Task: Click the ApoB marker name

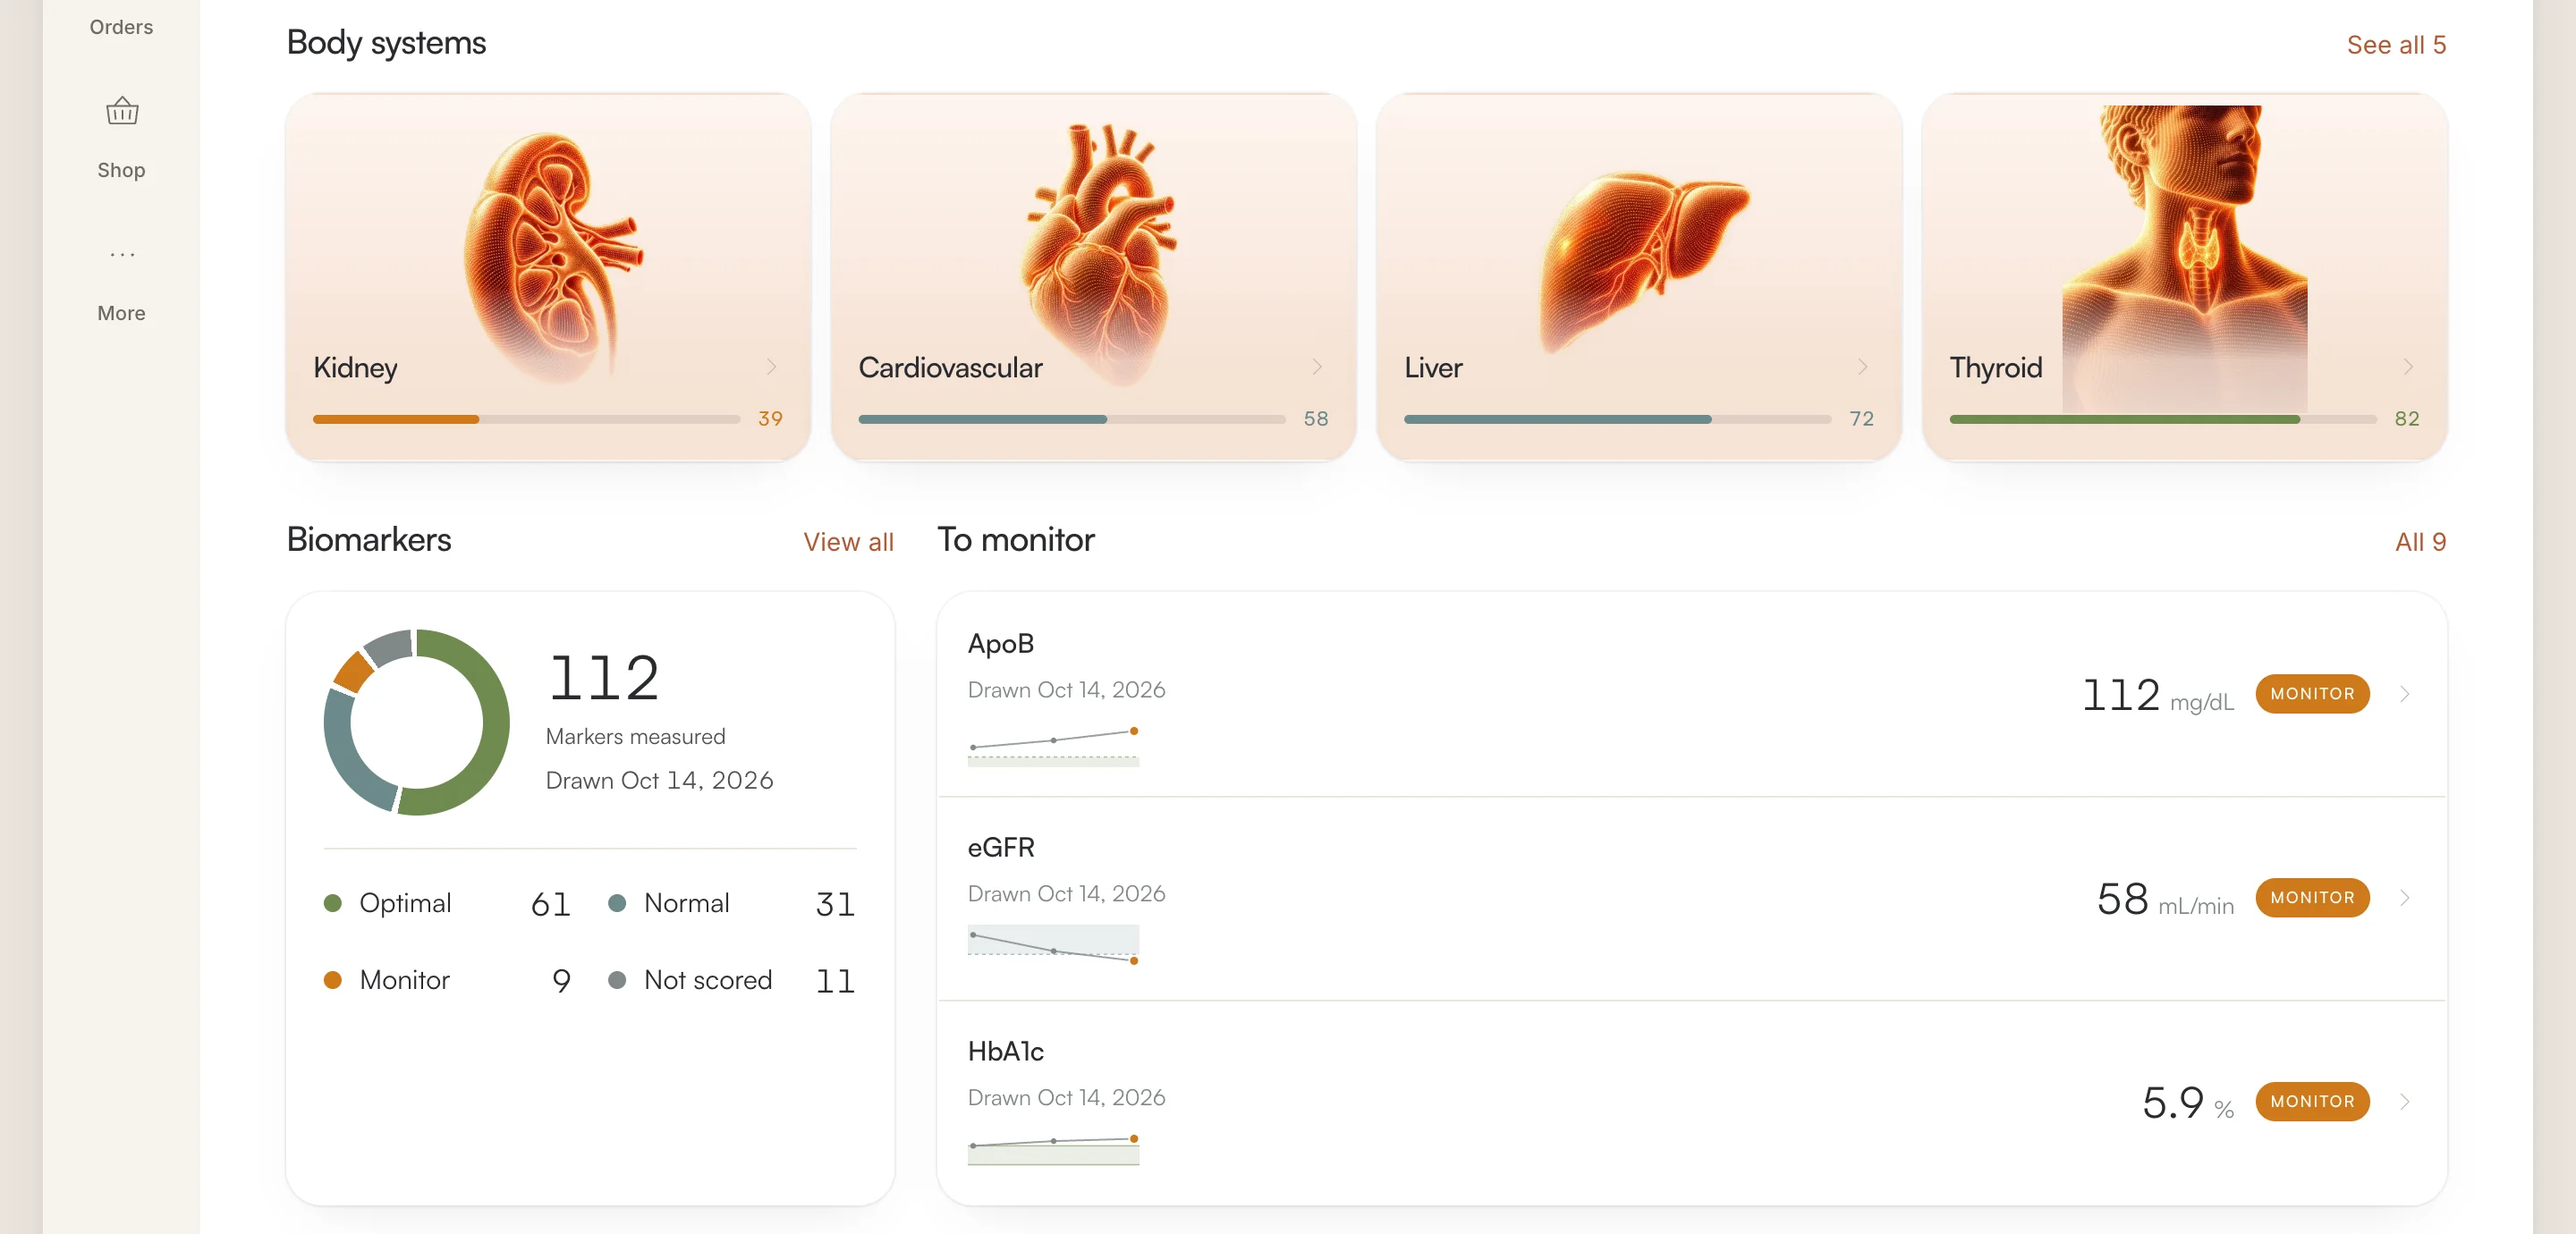Action: pyautogui.click(x=1001, y=644)
